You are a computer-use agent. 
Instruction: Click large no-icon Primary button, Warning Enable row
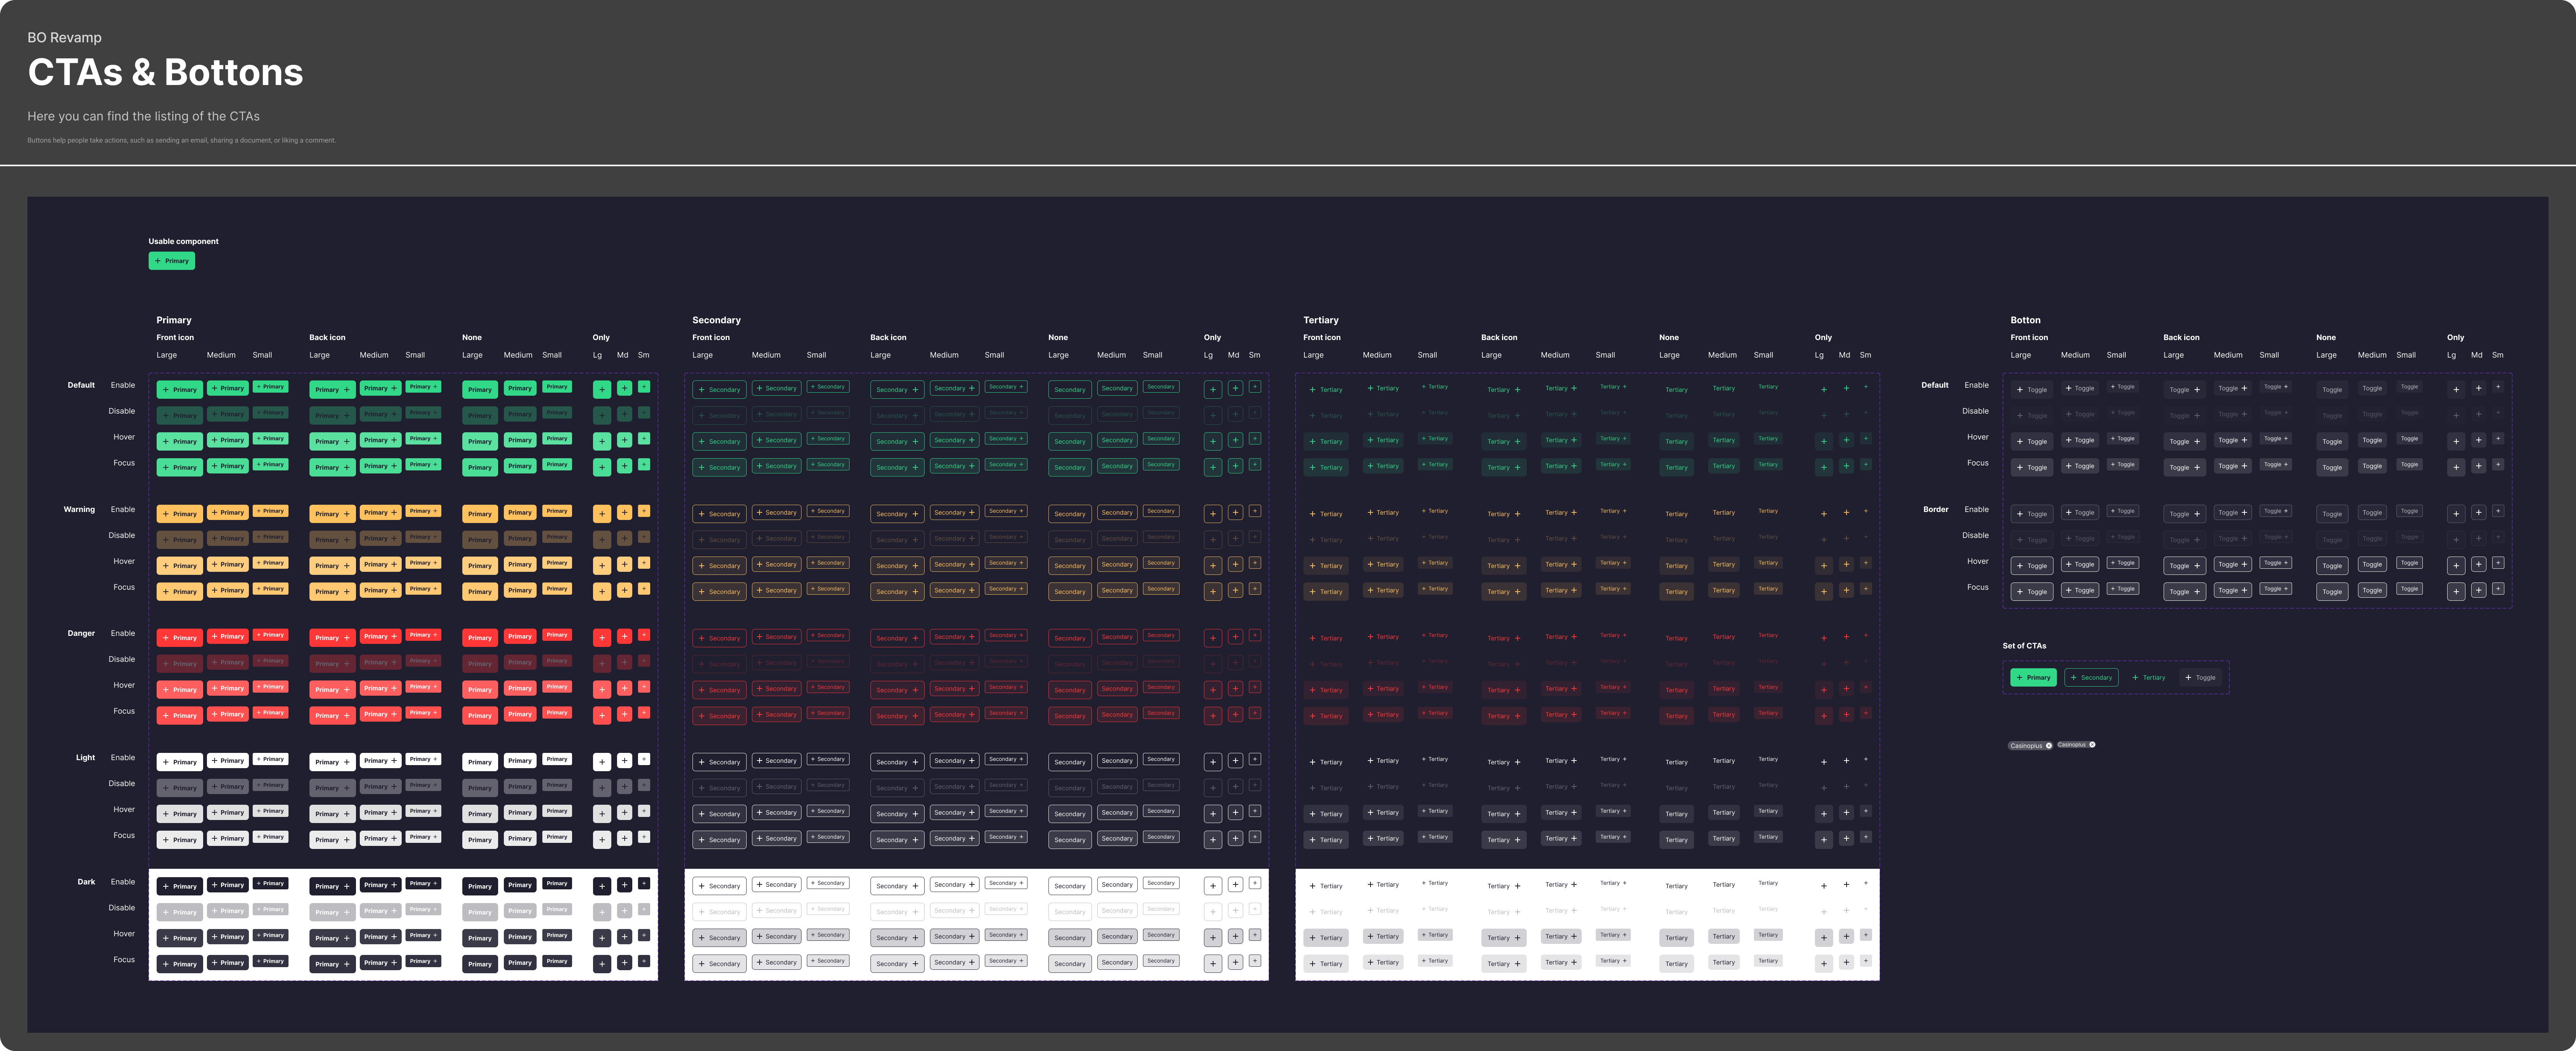480,514
